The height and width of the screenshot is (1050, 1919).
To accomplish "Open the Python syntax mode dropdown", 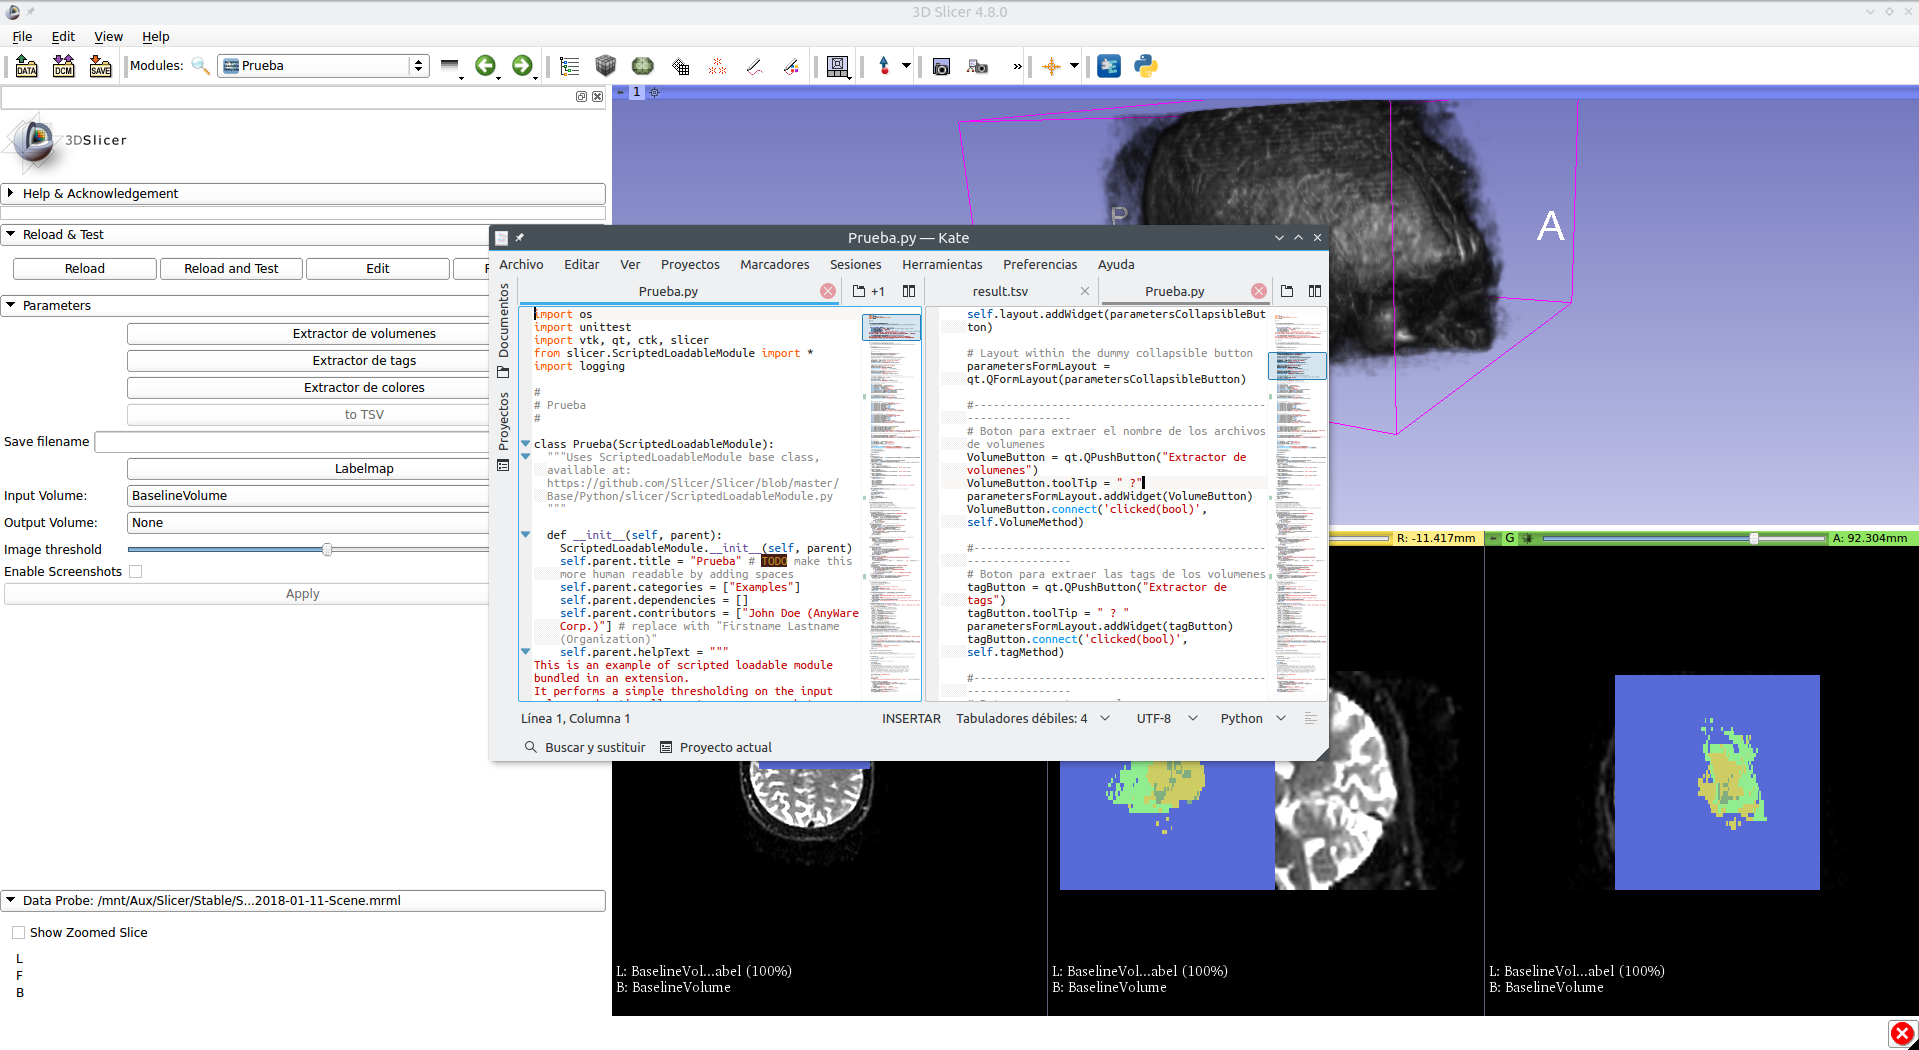I will (x=1252, y=718).
